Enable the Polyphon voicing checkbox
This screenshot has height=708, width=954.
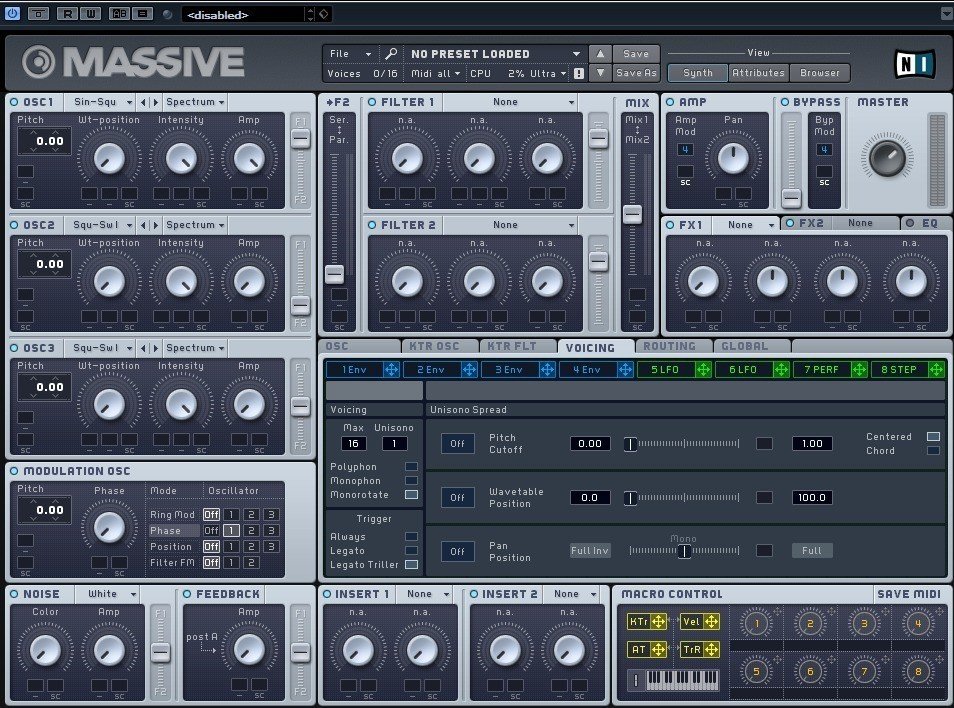click(x=411, y=467)
